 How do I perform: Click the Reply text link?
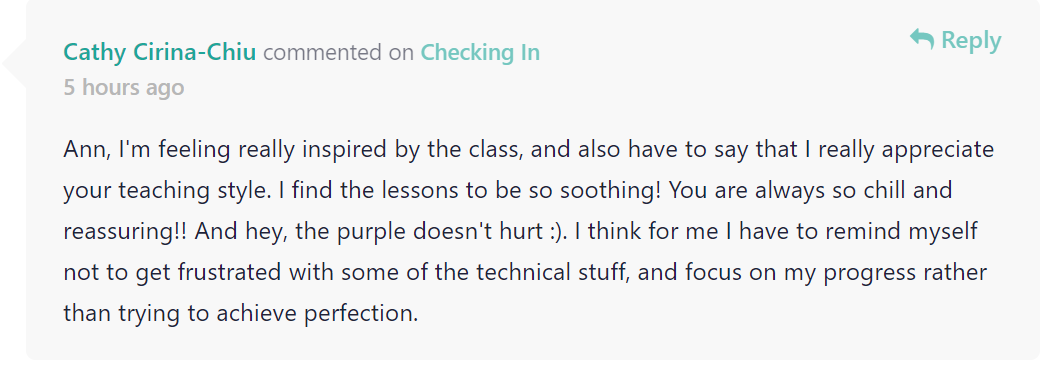[971, 40]
